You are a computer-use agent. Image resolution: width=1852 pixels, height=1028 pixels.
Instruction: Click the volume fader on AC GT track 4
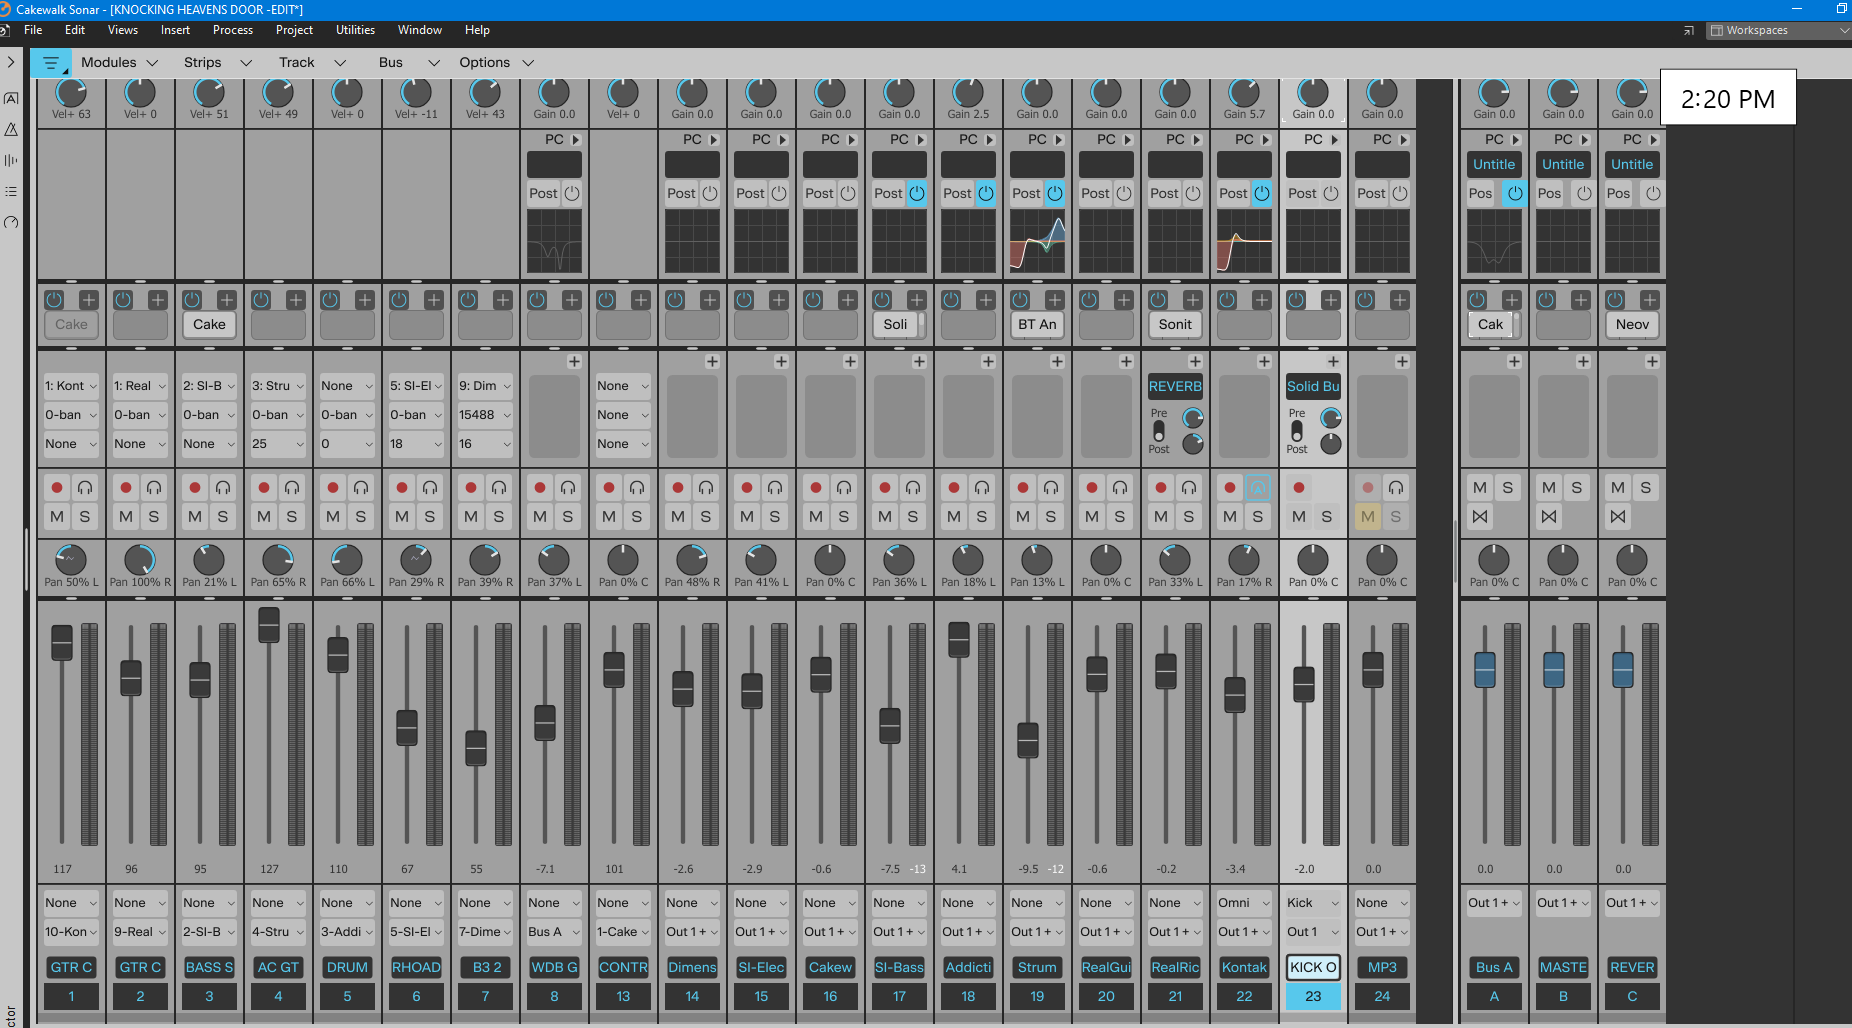pyautogui.click(x=269, y=625)
